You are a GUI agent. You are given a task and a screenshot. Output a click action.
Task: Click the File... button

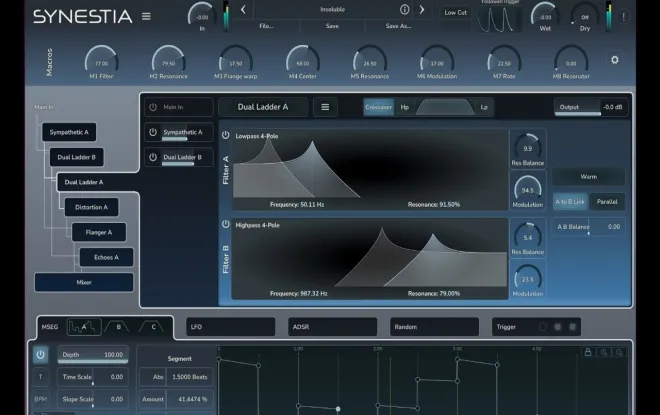pos(266,26)
